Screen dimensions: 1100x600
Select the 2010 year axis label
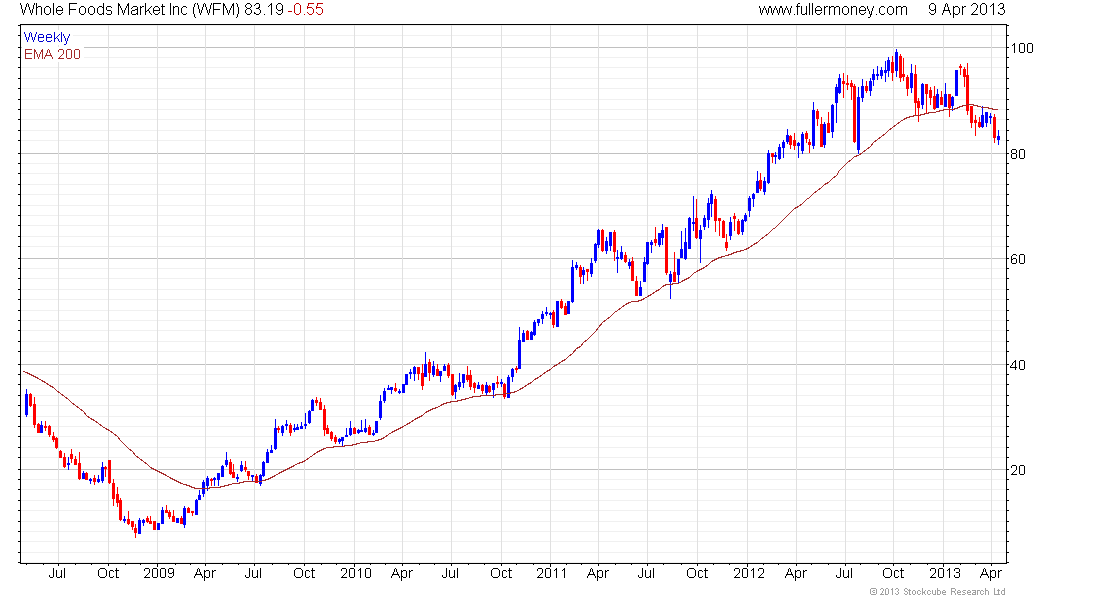tap(356, 573)
